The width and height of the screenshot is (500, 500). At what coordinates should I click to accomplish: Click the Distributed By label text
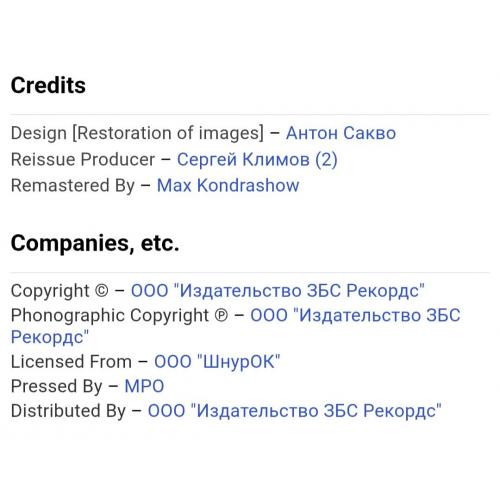coord(68,411)
